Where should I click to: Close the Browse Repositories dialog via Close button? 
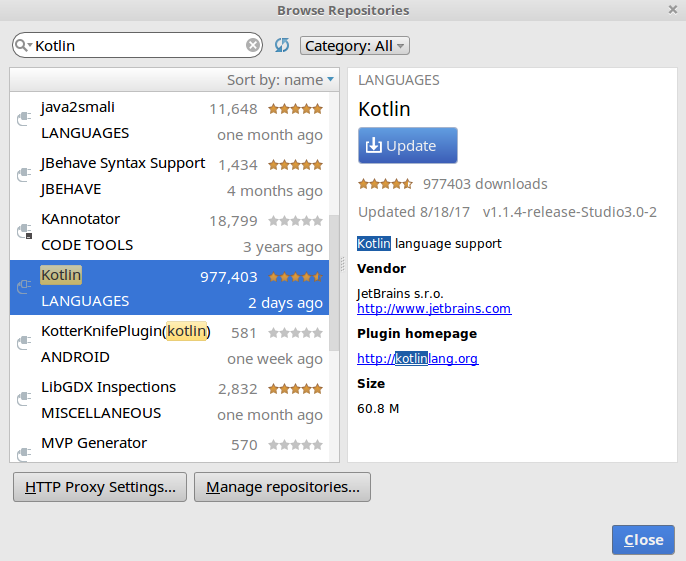643,540
